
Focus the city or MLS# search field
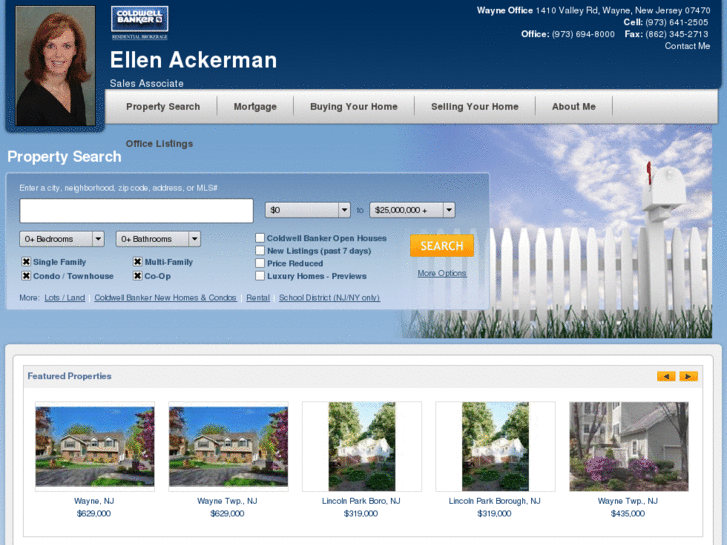click(x=136, y=211)
